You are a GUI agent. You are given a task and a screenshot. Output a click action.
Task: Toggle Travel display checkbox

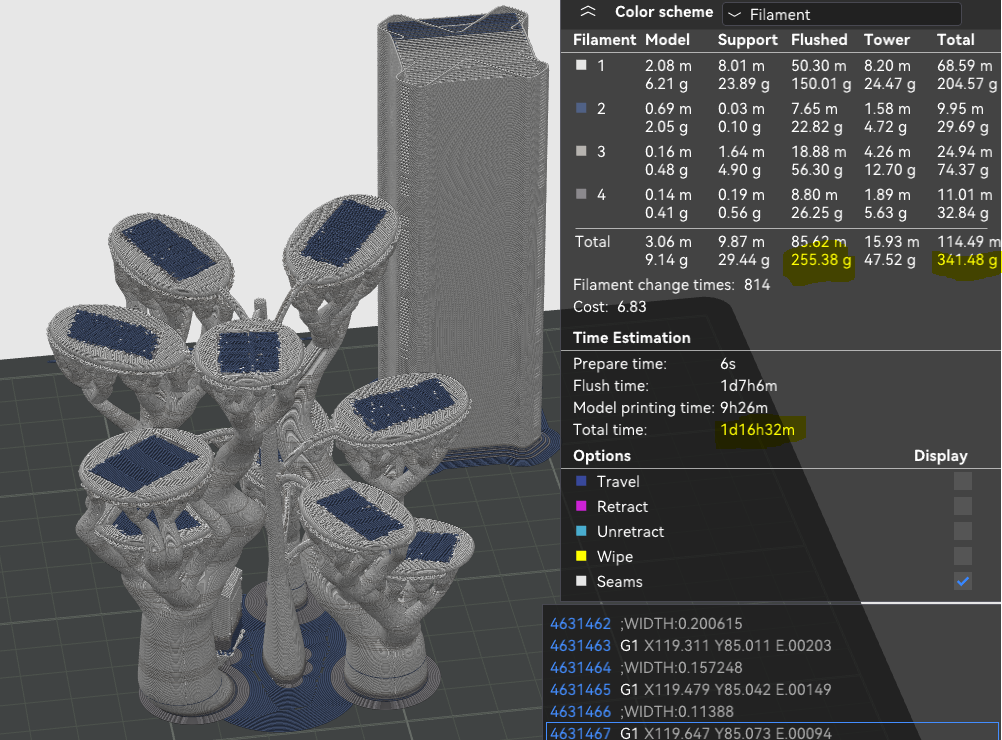click(x=962, y=481)
